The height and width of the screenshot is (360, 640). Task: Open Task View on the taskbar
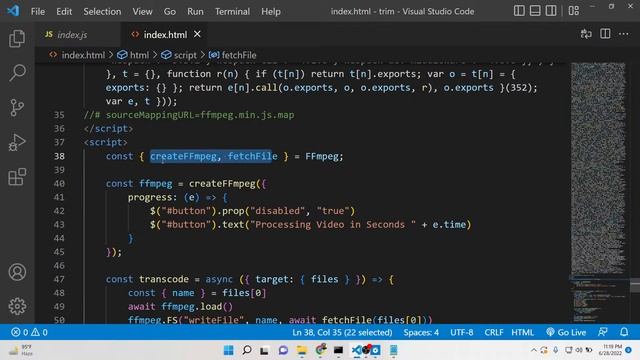tap(264, 350)
